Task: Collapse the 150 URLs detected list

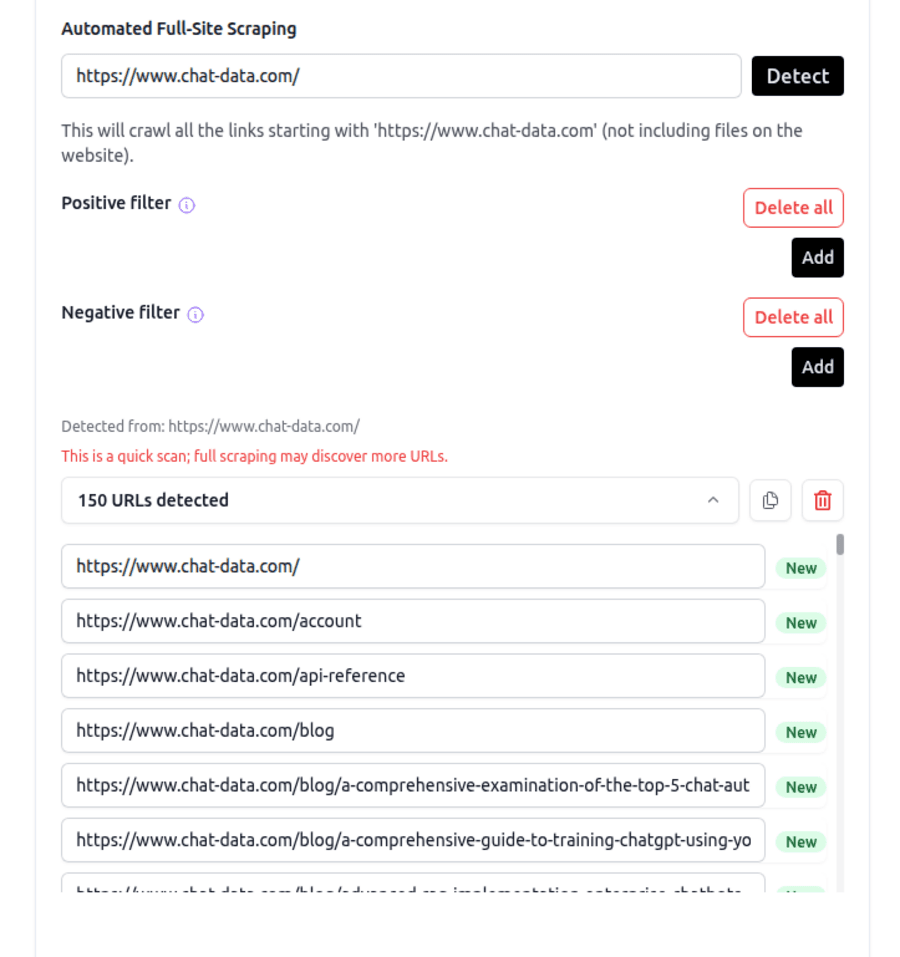Action: (712, 500)
